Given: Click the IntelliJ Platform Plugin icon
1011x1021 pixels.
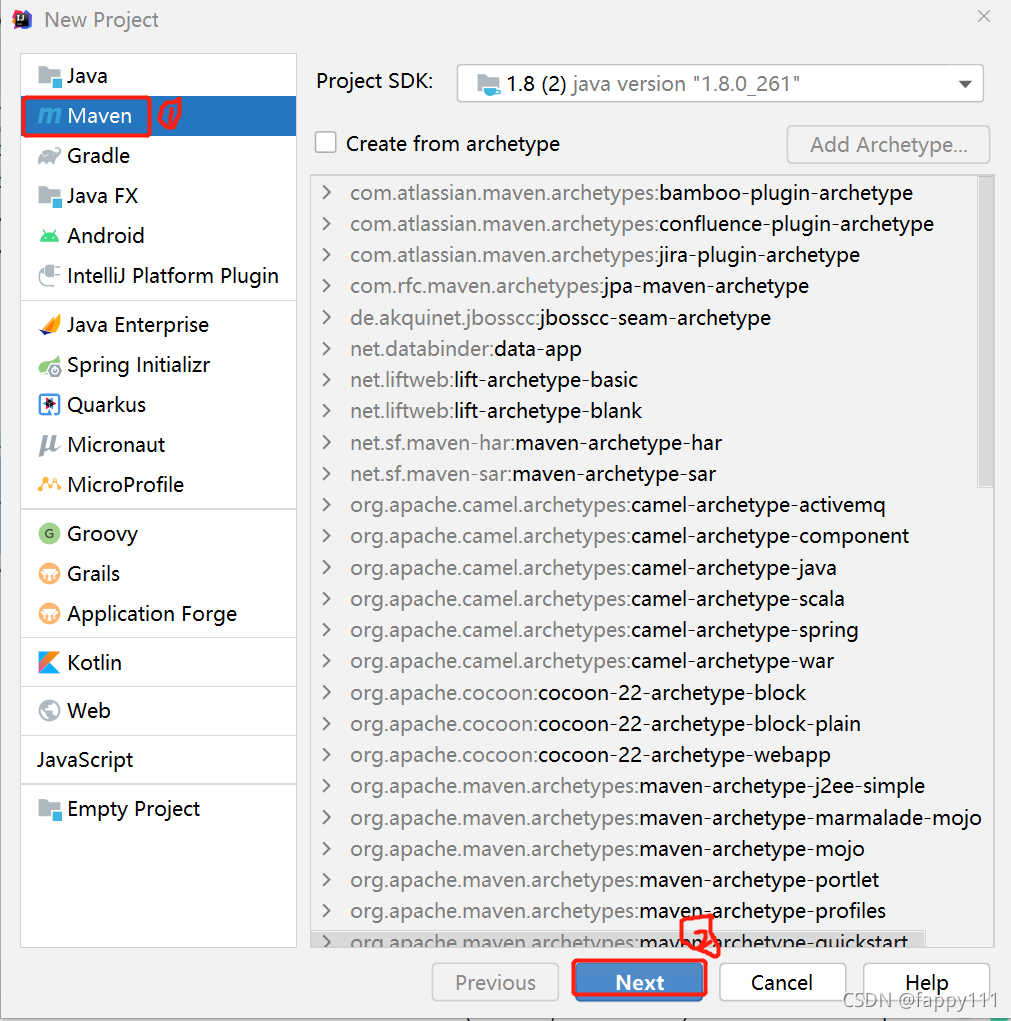Looking at the screenshot, I should pos(49,276).
